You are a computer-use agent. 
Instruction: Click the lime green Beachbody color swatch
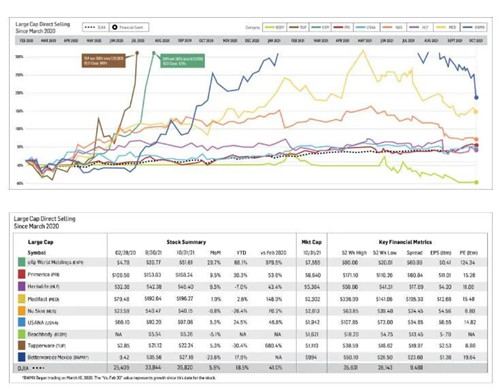click(22, 334)
